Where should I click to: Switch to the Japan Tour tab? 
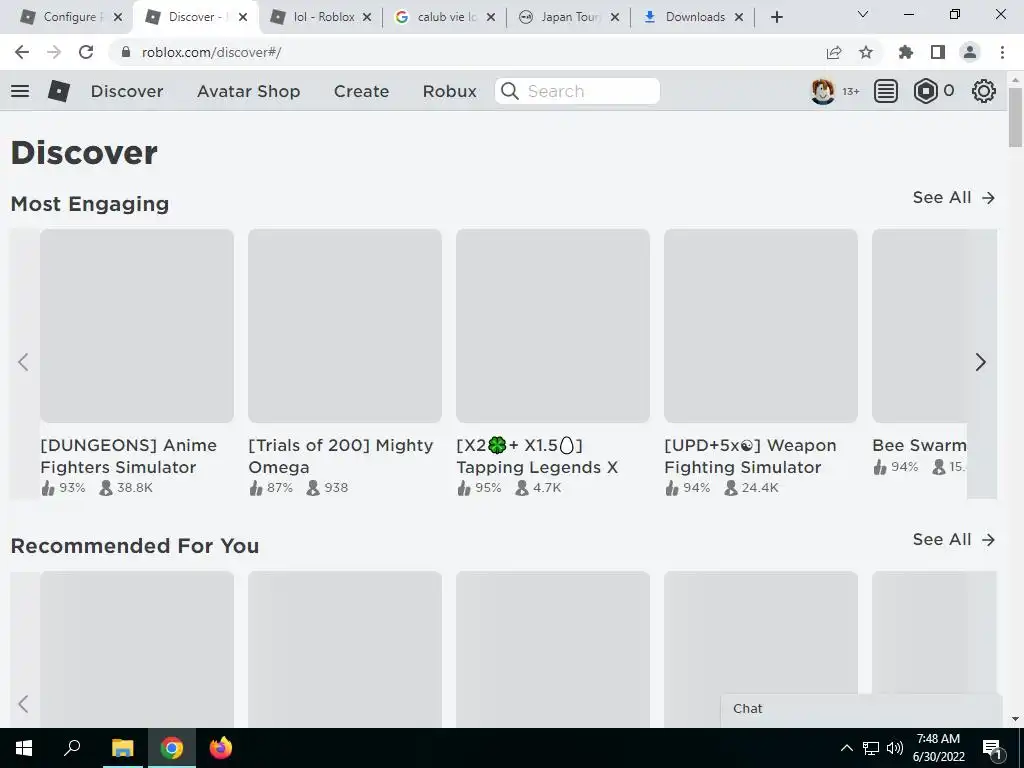(x=569, y=17)
